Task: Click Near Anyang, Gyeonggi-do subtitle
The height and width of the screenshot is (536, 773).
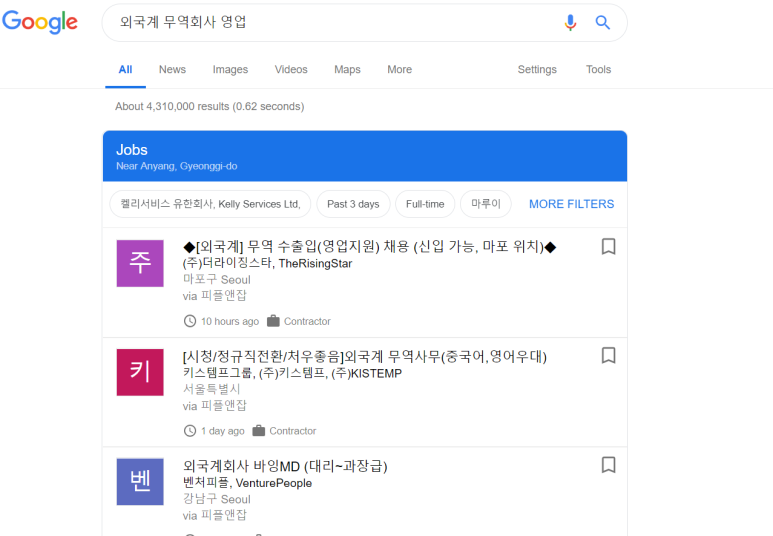Action: 176,166
